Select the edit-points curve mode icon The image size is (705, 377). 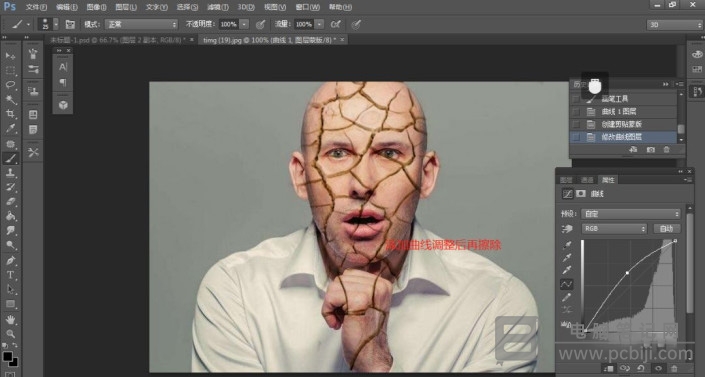pos(567,284)
